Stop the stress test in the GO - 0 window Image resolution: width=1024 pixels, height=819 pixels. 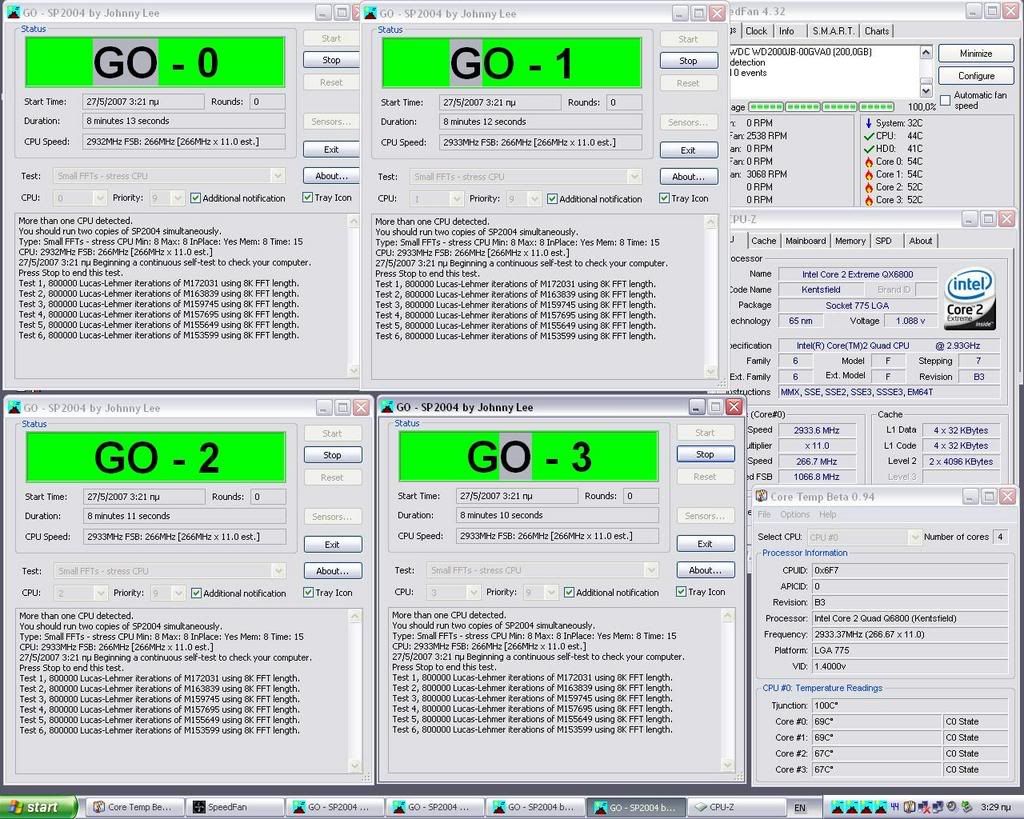[x=331, y=60]
